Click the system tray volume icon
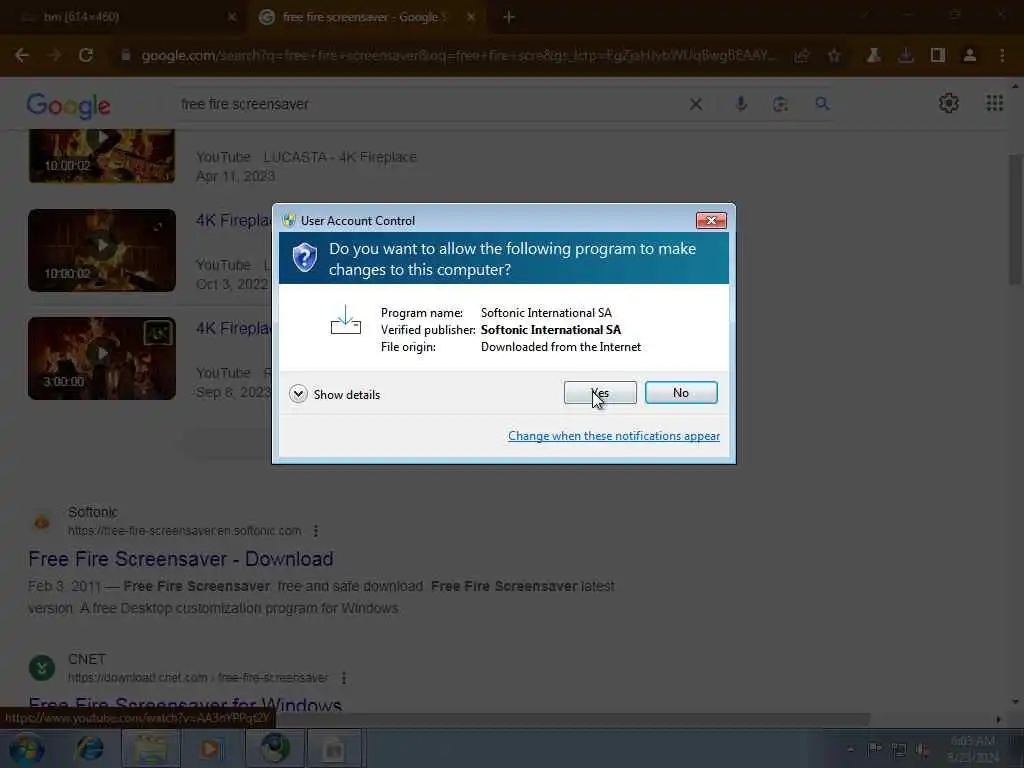This screenshot has width=1024, height=768. (x=921, y=750)
